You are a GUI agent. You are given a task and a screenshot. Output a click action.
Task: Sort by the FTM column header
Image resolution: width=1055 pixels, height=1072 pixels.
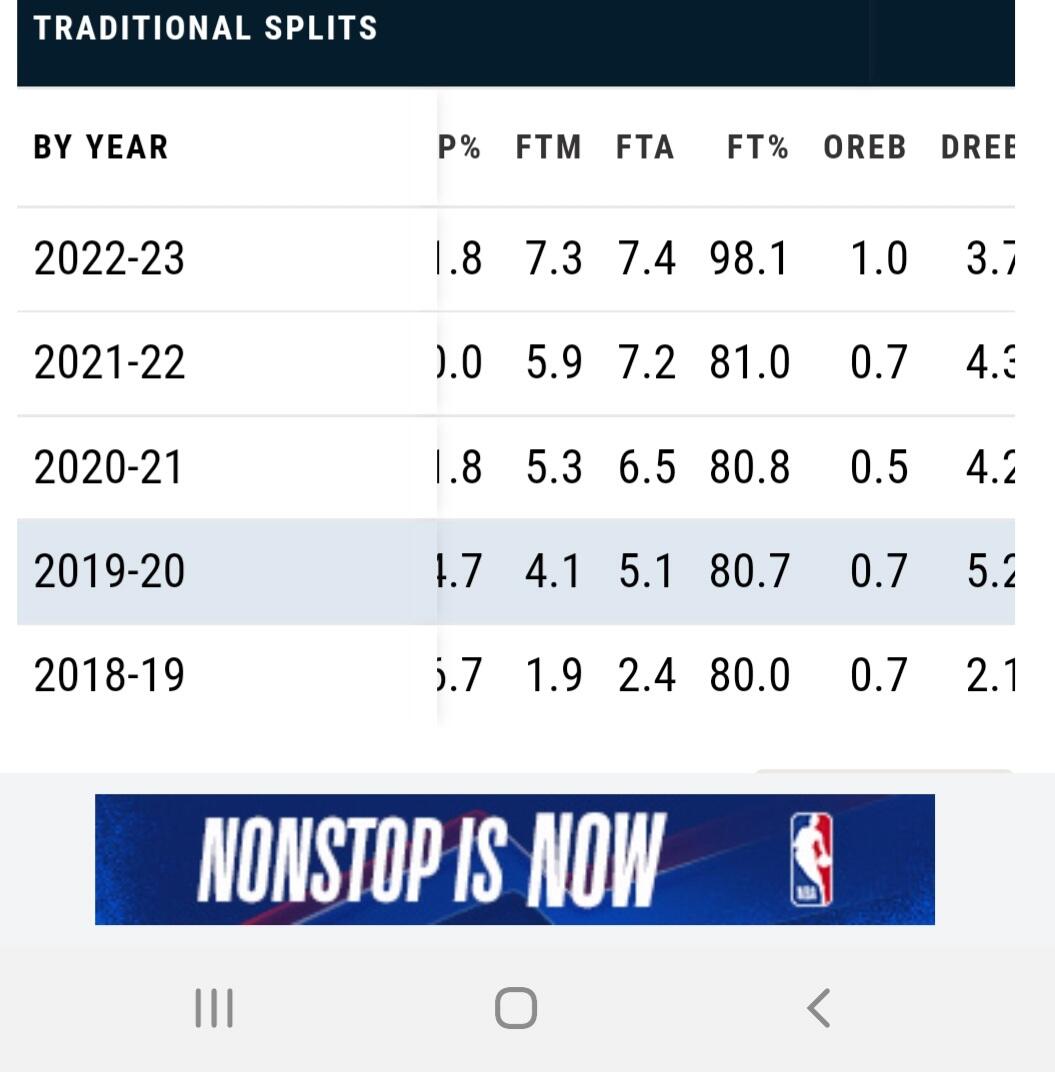(548, 147)
